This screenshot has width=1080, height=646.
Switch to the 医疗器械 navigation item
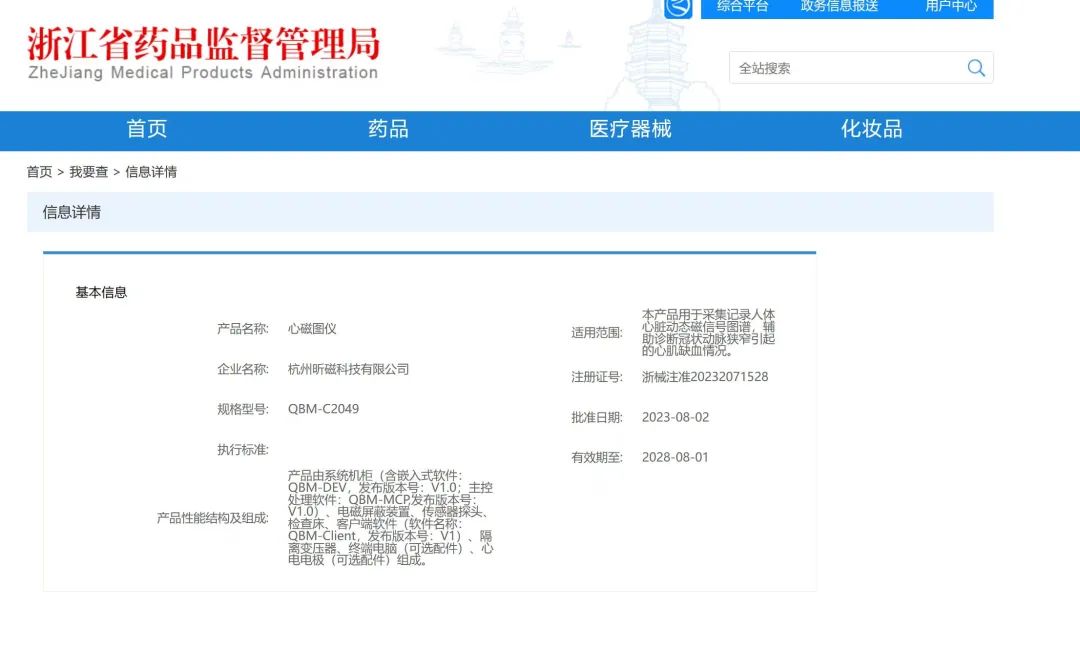point(630,129)
